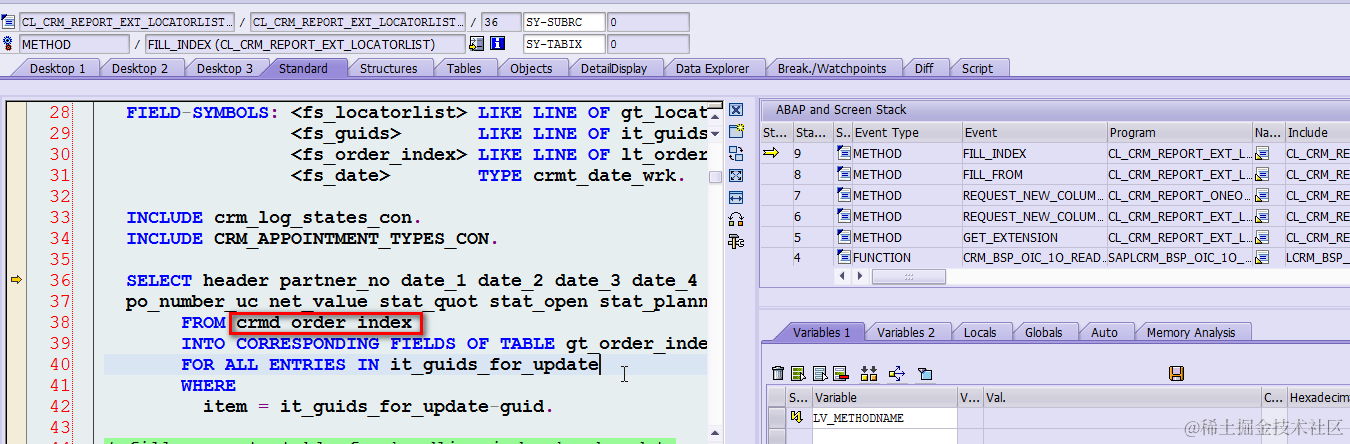Click the CRM_BSP_OIC_1O_READ event cell
Image resolution: width=1350 pixels, height=444 pixels.
(1033, 257)
